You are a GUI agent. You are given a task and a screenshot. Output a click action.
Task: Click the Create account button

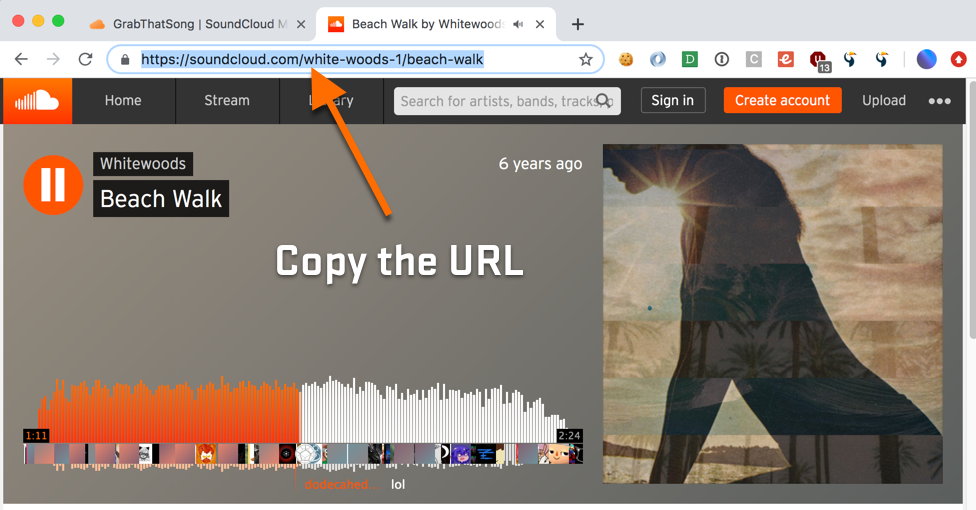click(782, 100)
